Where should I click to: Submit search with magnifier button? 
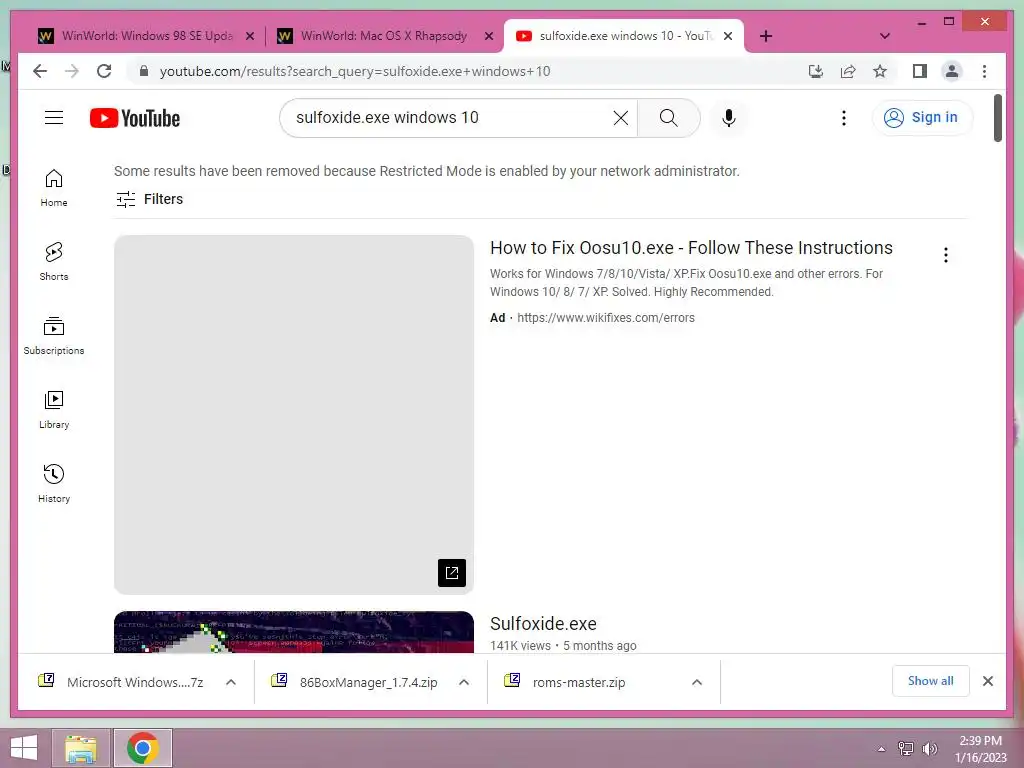(669, 118)
